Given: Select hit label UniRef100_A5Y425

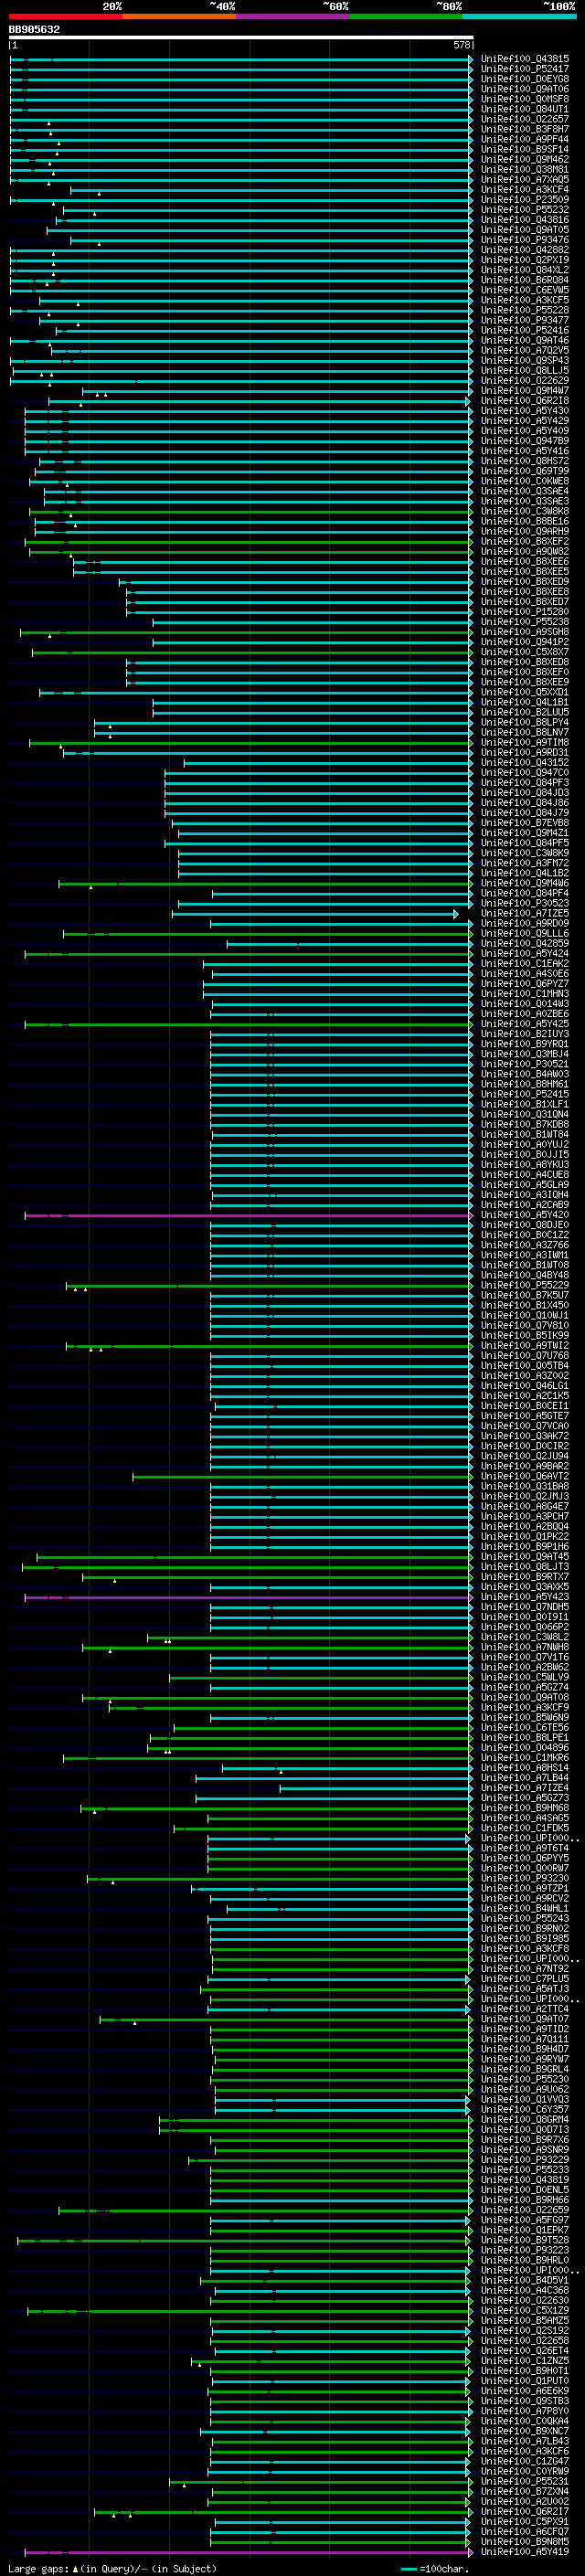Looking at the screenshot, I should [525, 1024].
